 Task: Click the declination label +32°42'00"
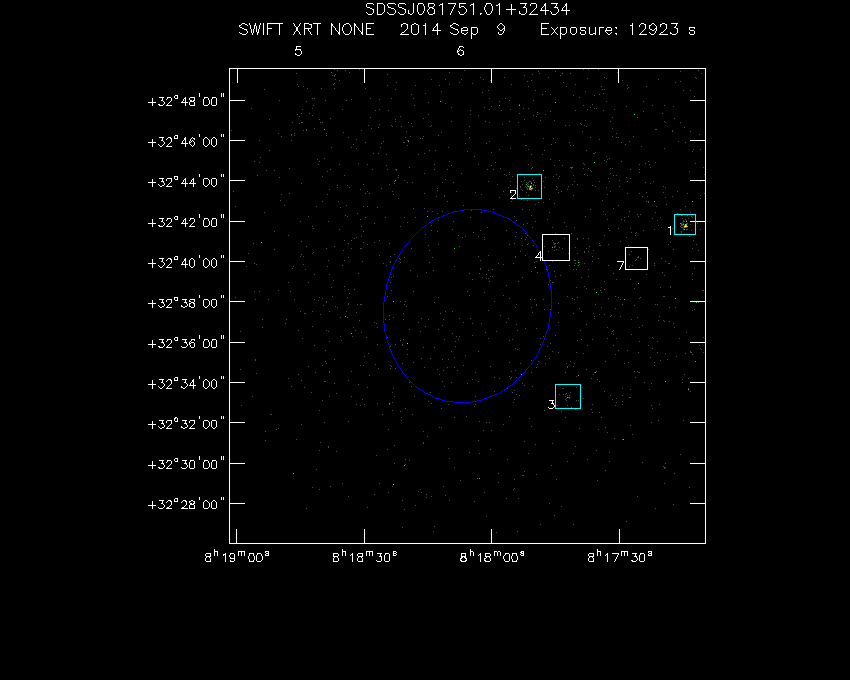186,222
